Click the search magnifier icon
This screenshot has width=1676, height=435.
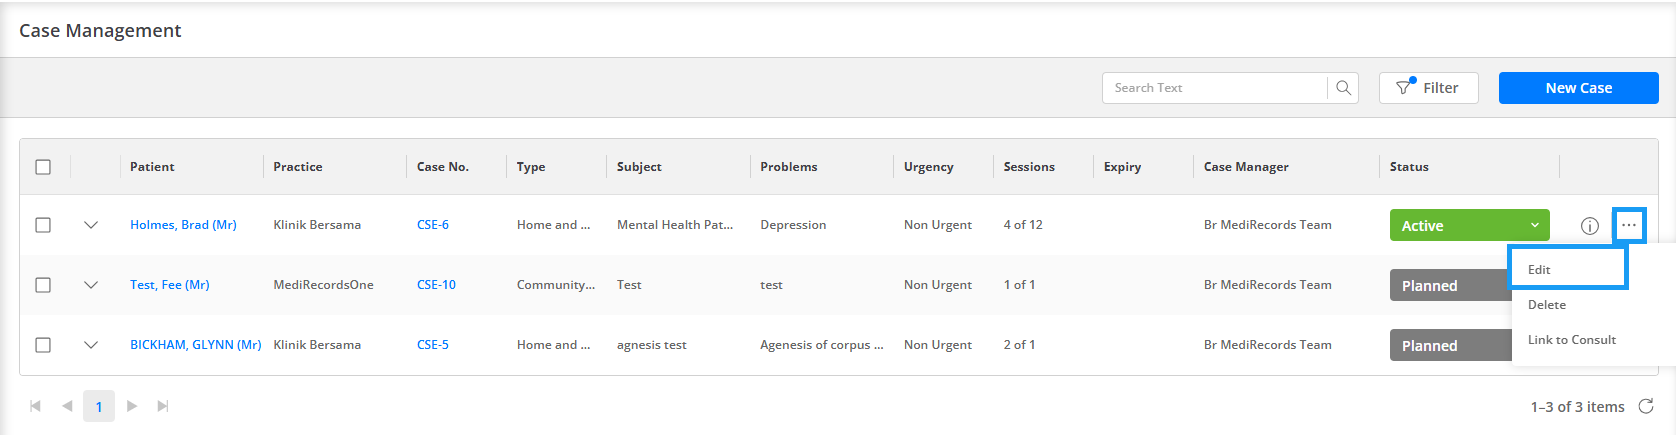1343,88
